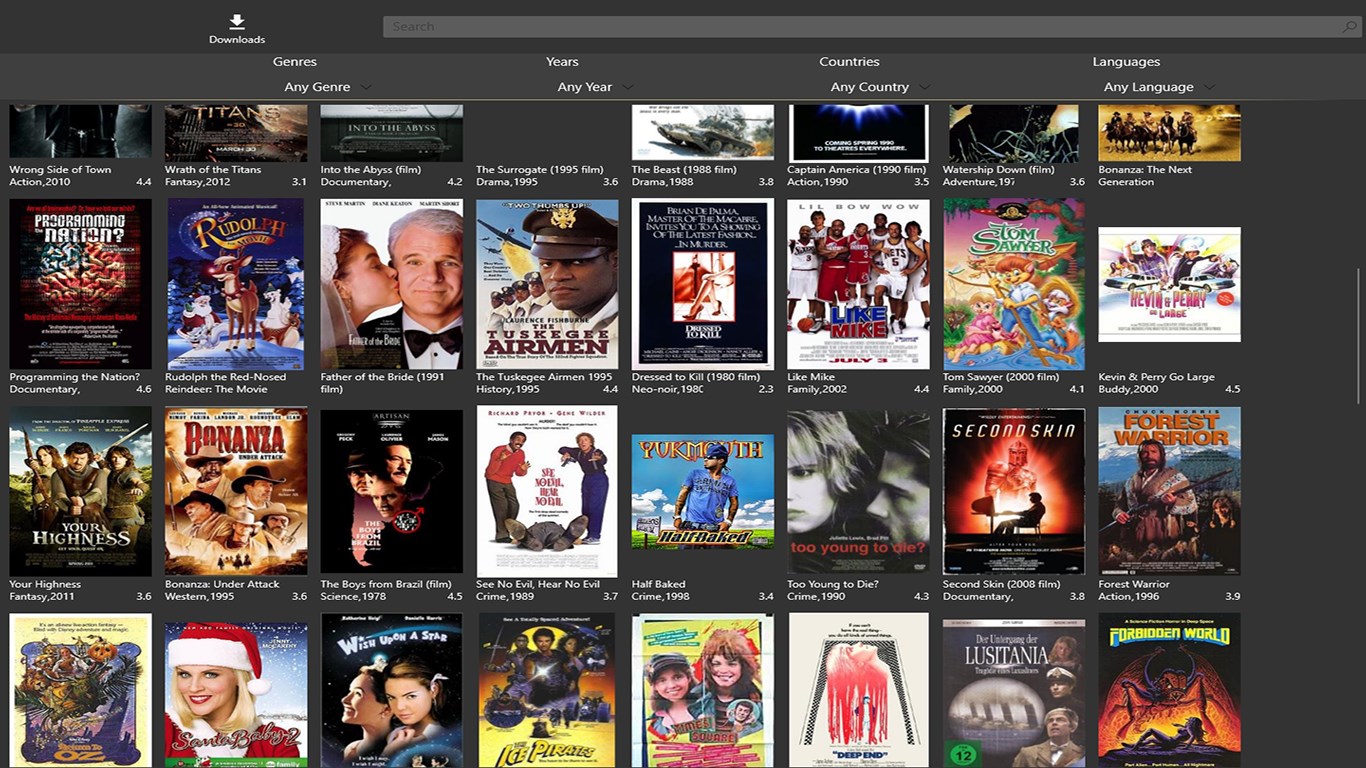
Task: Click the Genres filter heading
Action: click(295, 62)
